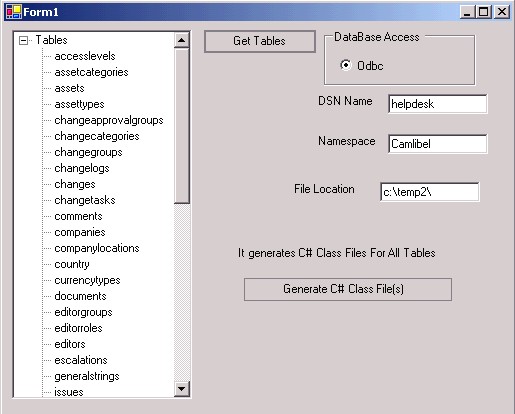This screenshot has width=515, height=414.
Task: Click the DataBase Access group label
Action: tap(377, 37)
